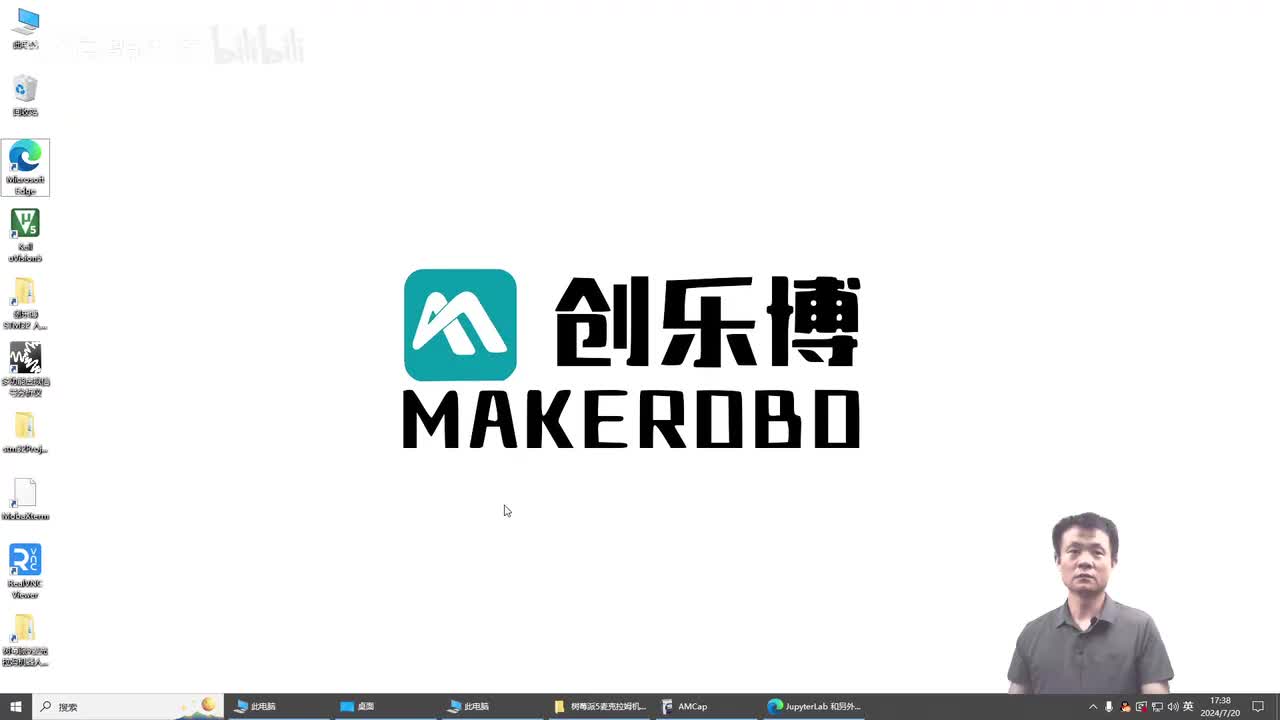1280x720 pixels.
Task: Toggle the 英 input method indicator
Action: coord(1188,707)
